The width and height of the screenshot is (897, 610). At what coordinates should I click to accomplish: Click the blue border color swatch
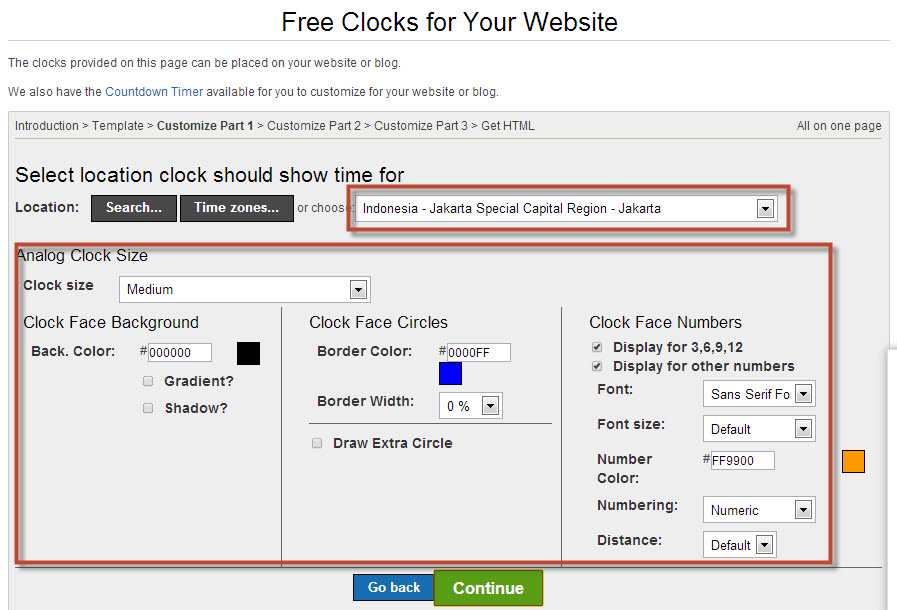tap(450, 374)
